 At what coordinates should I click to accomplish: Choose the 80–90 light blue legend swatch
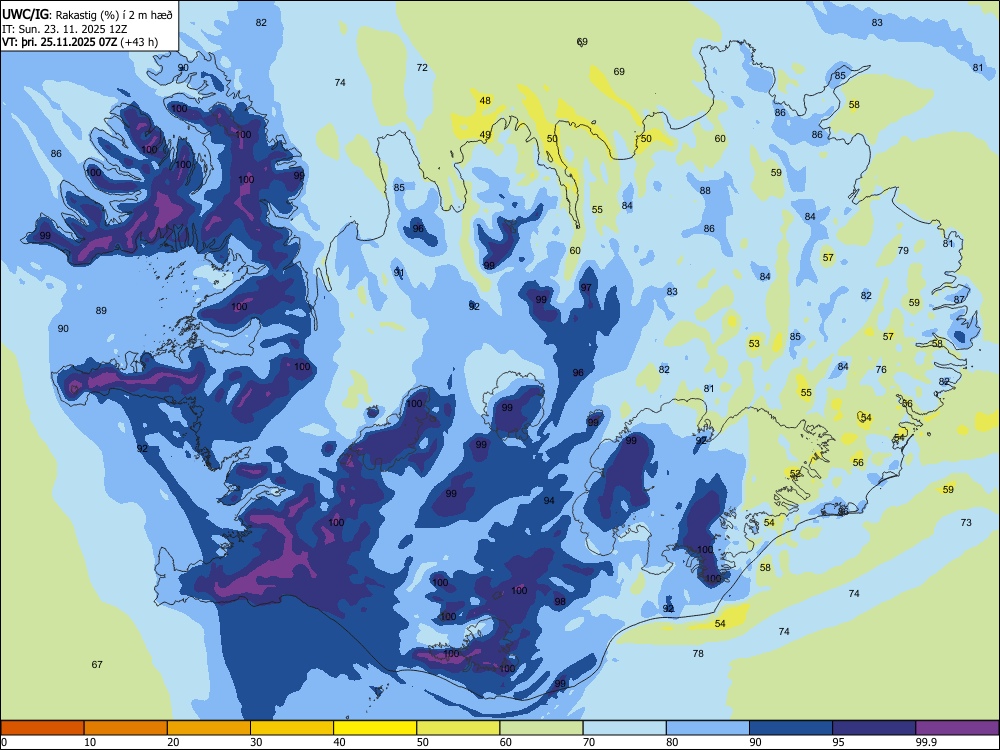click(x=708, y=728)
